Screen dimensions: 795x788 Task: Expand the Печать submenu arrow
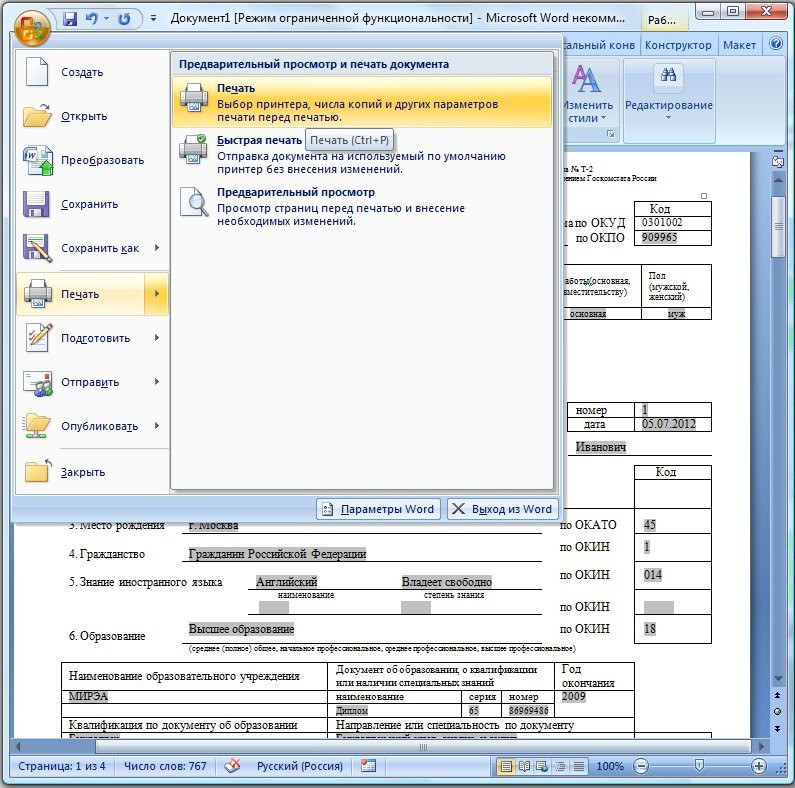pos(157,294)
